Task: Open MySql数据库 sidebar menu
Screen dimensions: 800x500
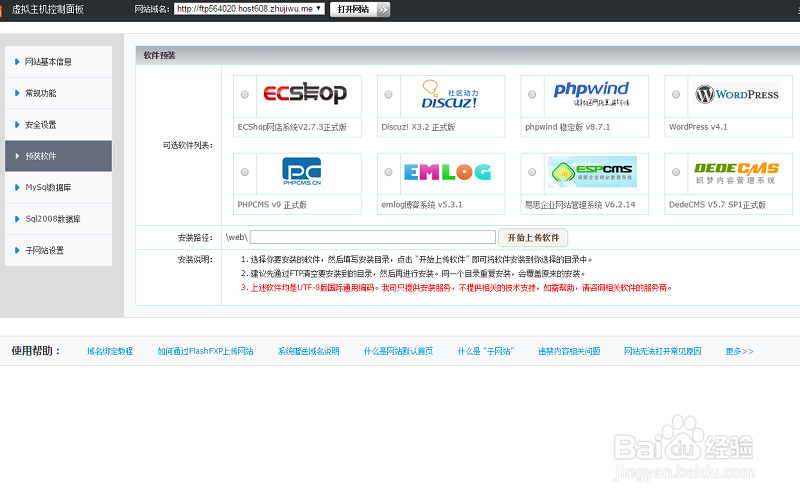Action: 58,187
